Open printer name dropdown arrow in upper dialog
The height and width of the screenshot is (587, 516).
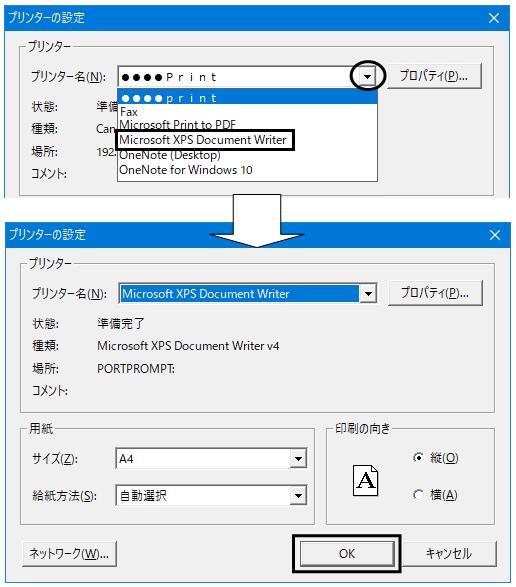coord(367,77)
